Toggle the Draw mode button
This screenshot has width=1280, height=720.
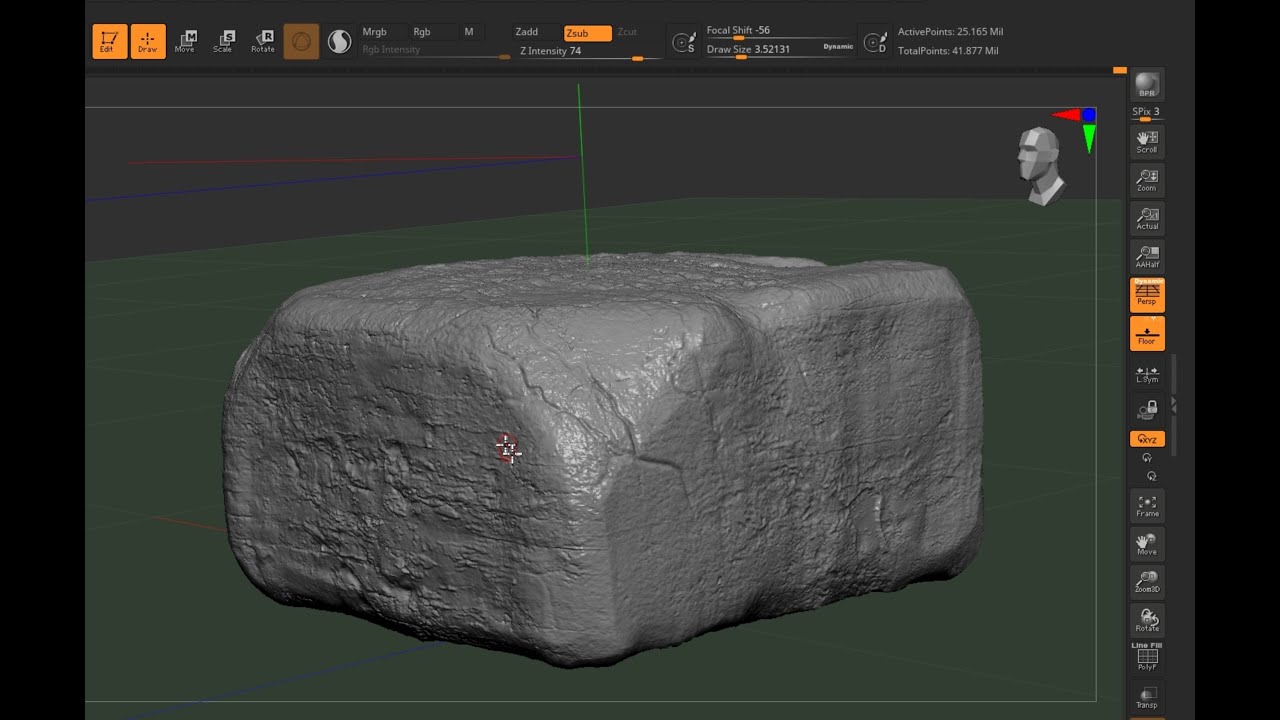point(147,41)
